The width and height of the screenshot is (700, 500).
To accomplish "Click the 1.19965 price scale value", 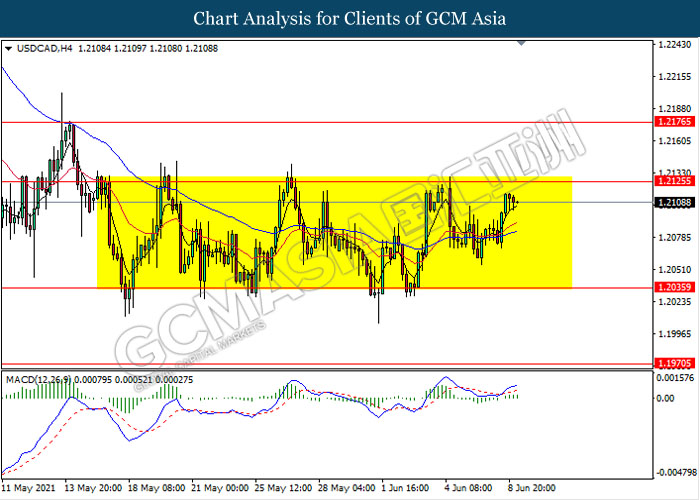I will pyautogui.click(x=673, y=334).
